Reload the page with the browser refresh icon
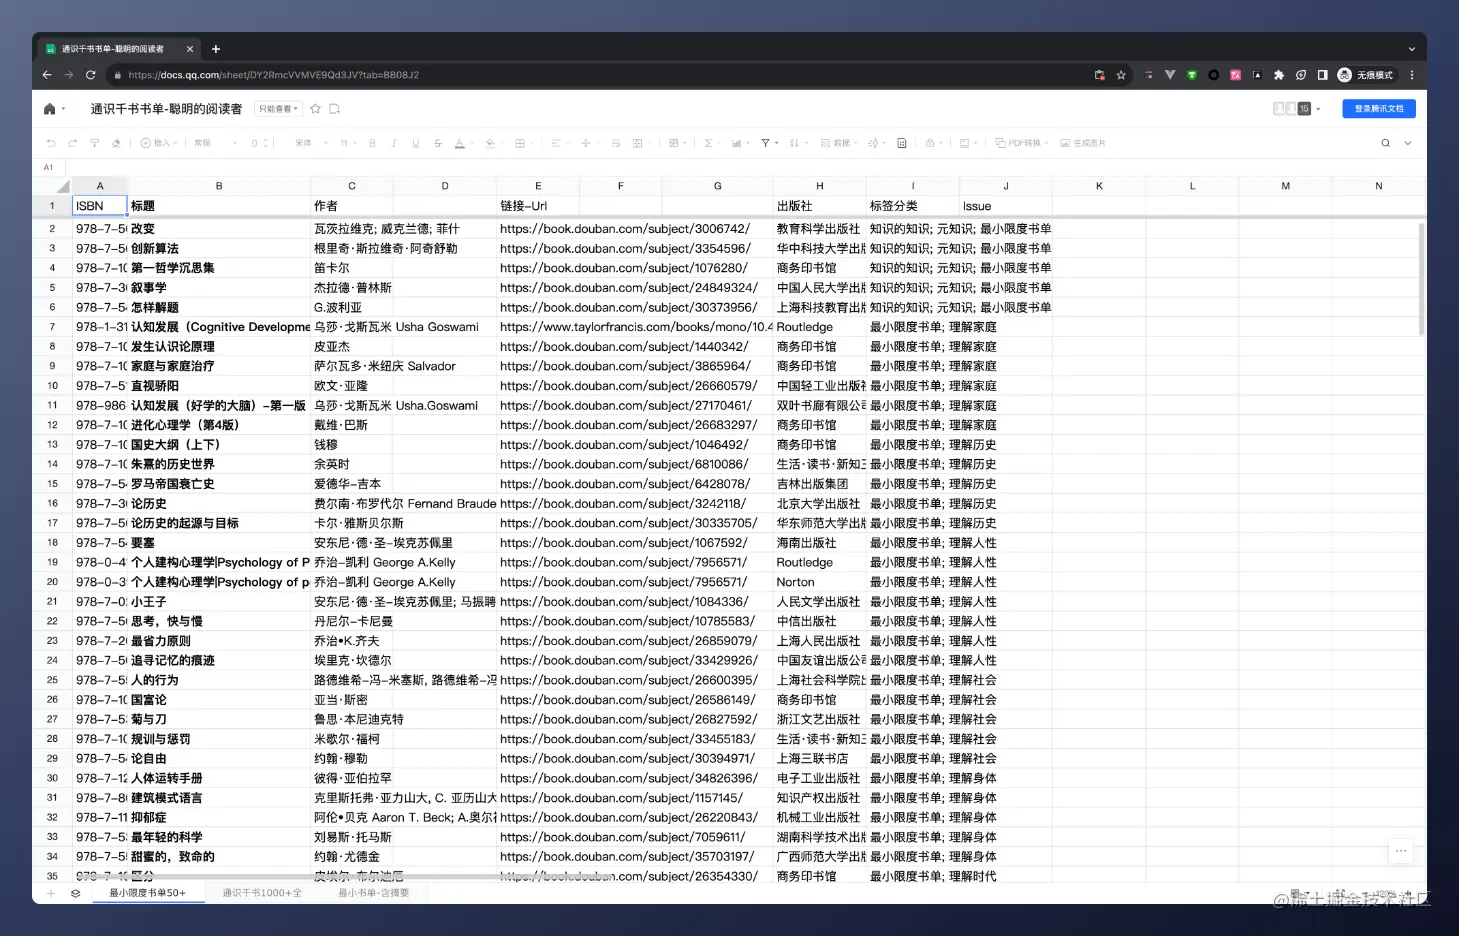The width and height of the screenshot is (1459, 936). pos(91,75)
